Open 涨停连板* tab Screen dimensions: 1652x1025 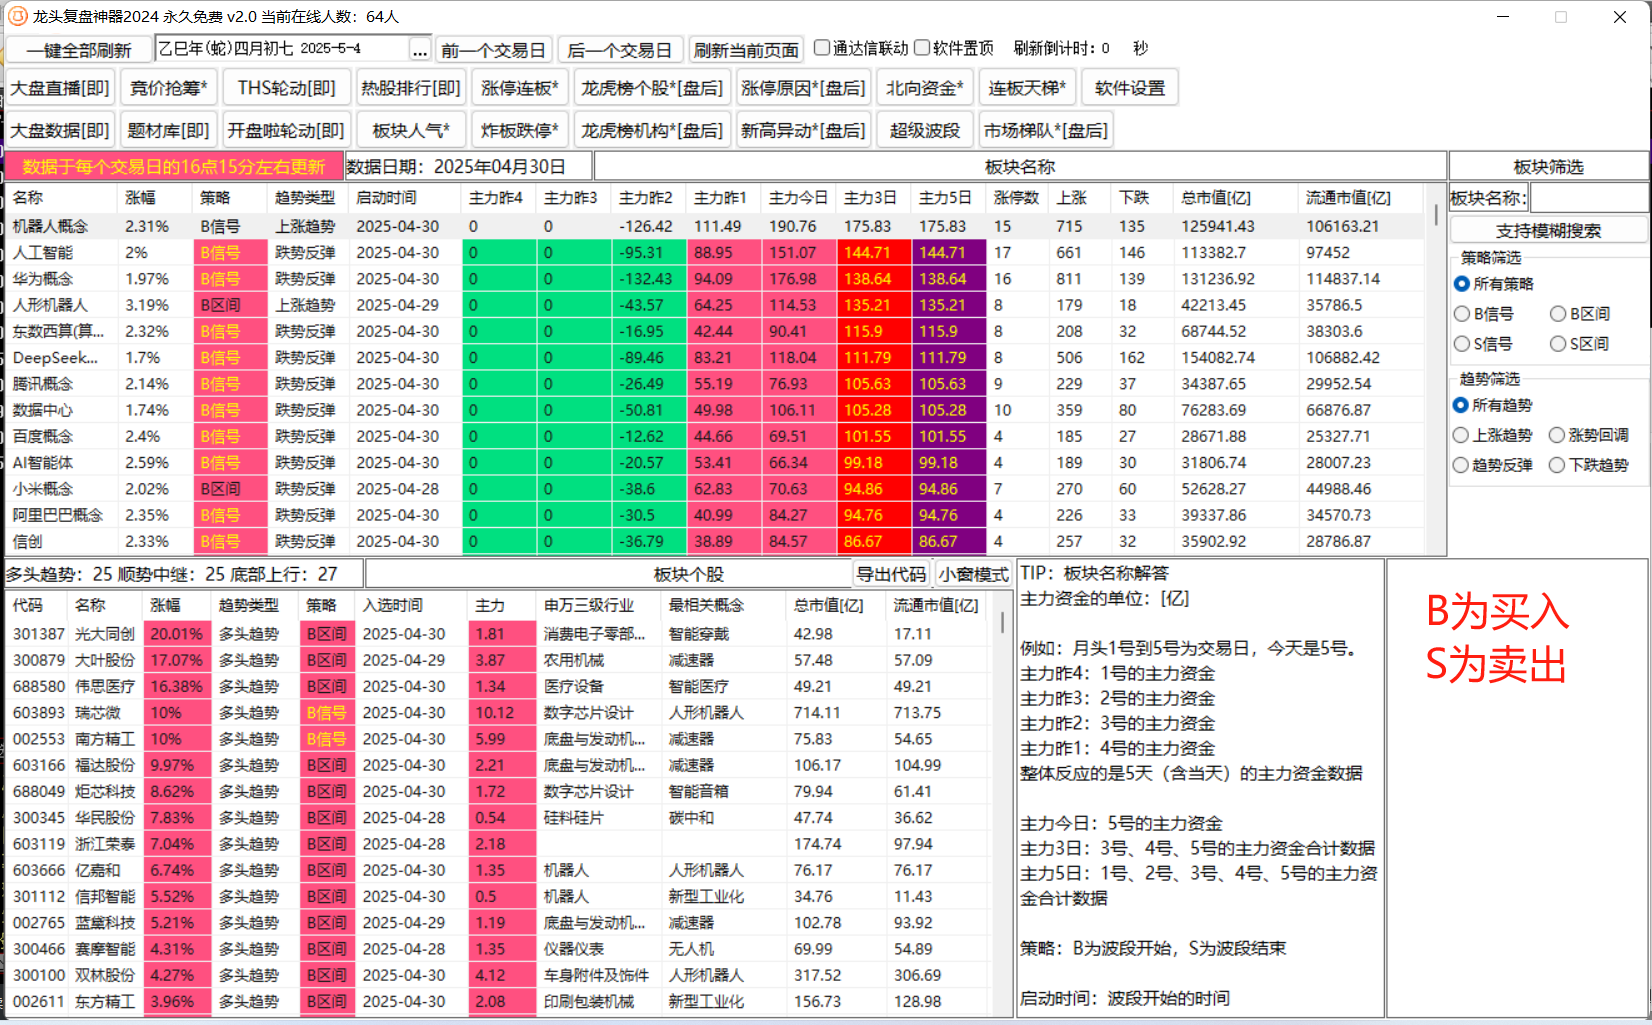pos(519,88)
